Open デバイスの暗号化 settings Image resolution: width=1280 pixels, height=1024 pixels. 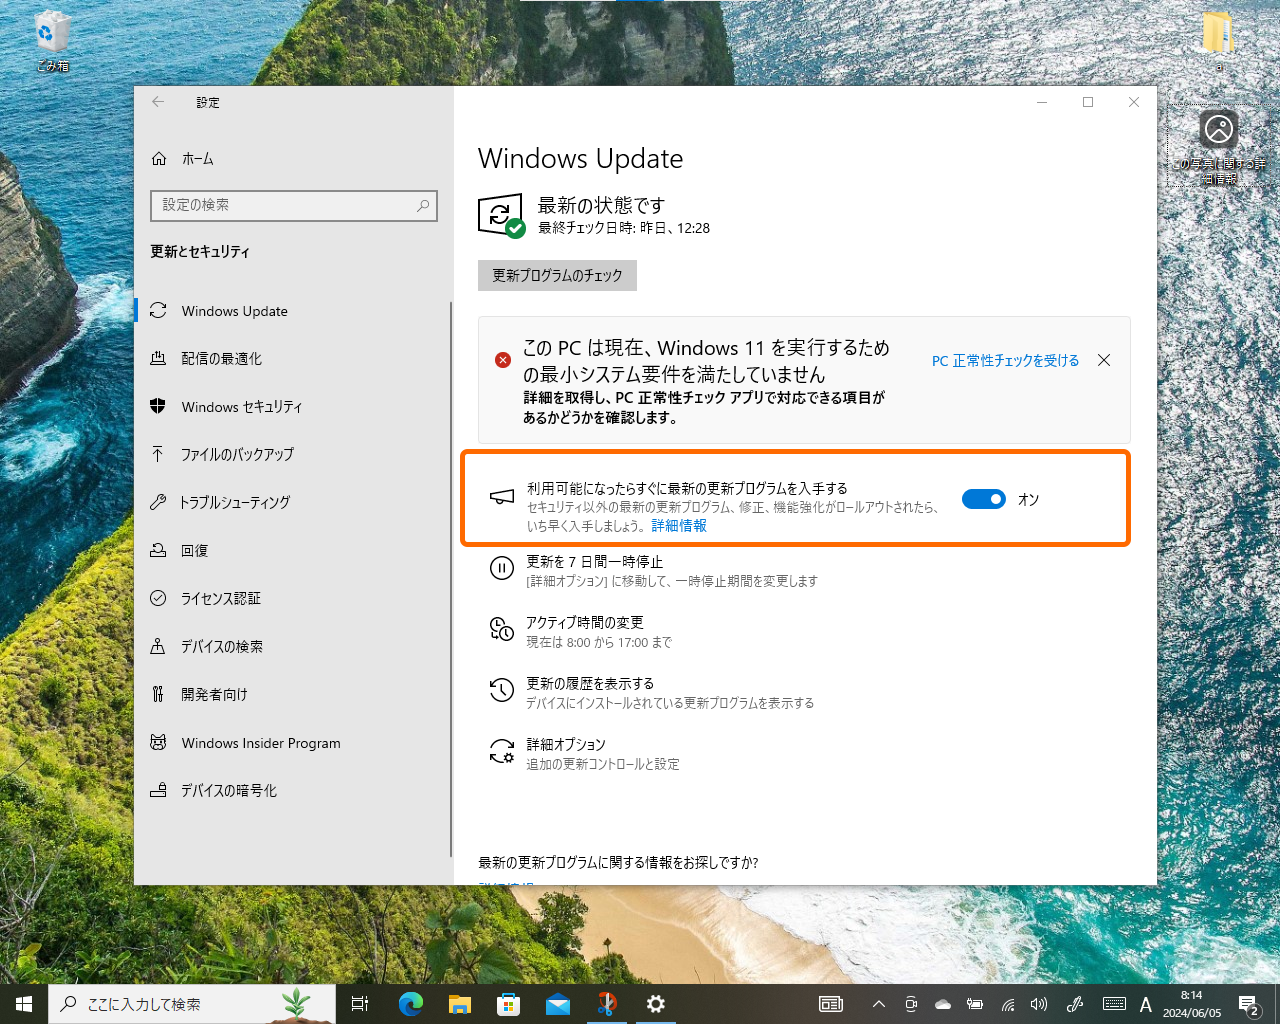tap(228, 790)
